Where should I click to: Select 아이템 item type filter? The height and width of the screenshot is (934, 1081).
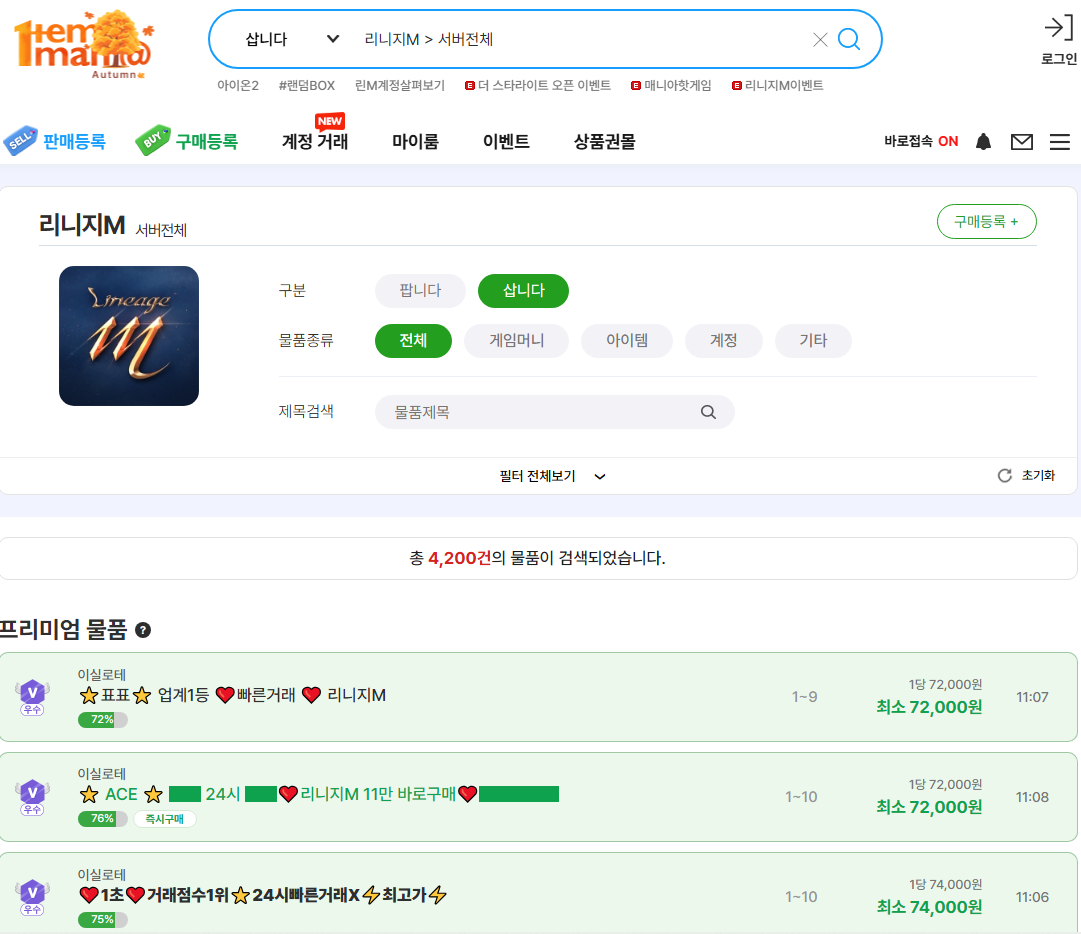(x=627, y=341)
